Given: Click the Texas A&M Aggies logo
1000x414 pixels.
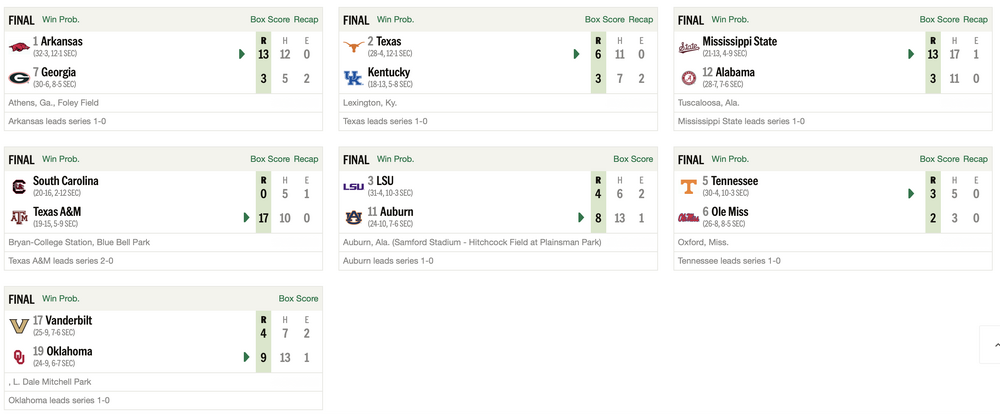Looking at the screenshot, I should coord(19,218).
